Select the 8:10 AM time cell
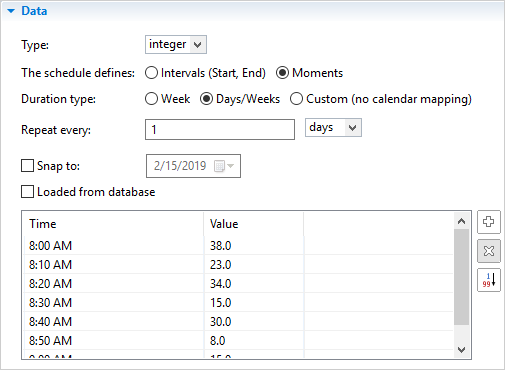 pyautogui.click(x=114, y=265)
